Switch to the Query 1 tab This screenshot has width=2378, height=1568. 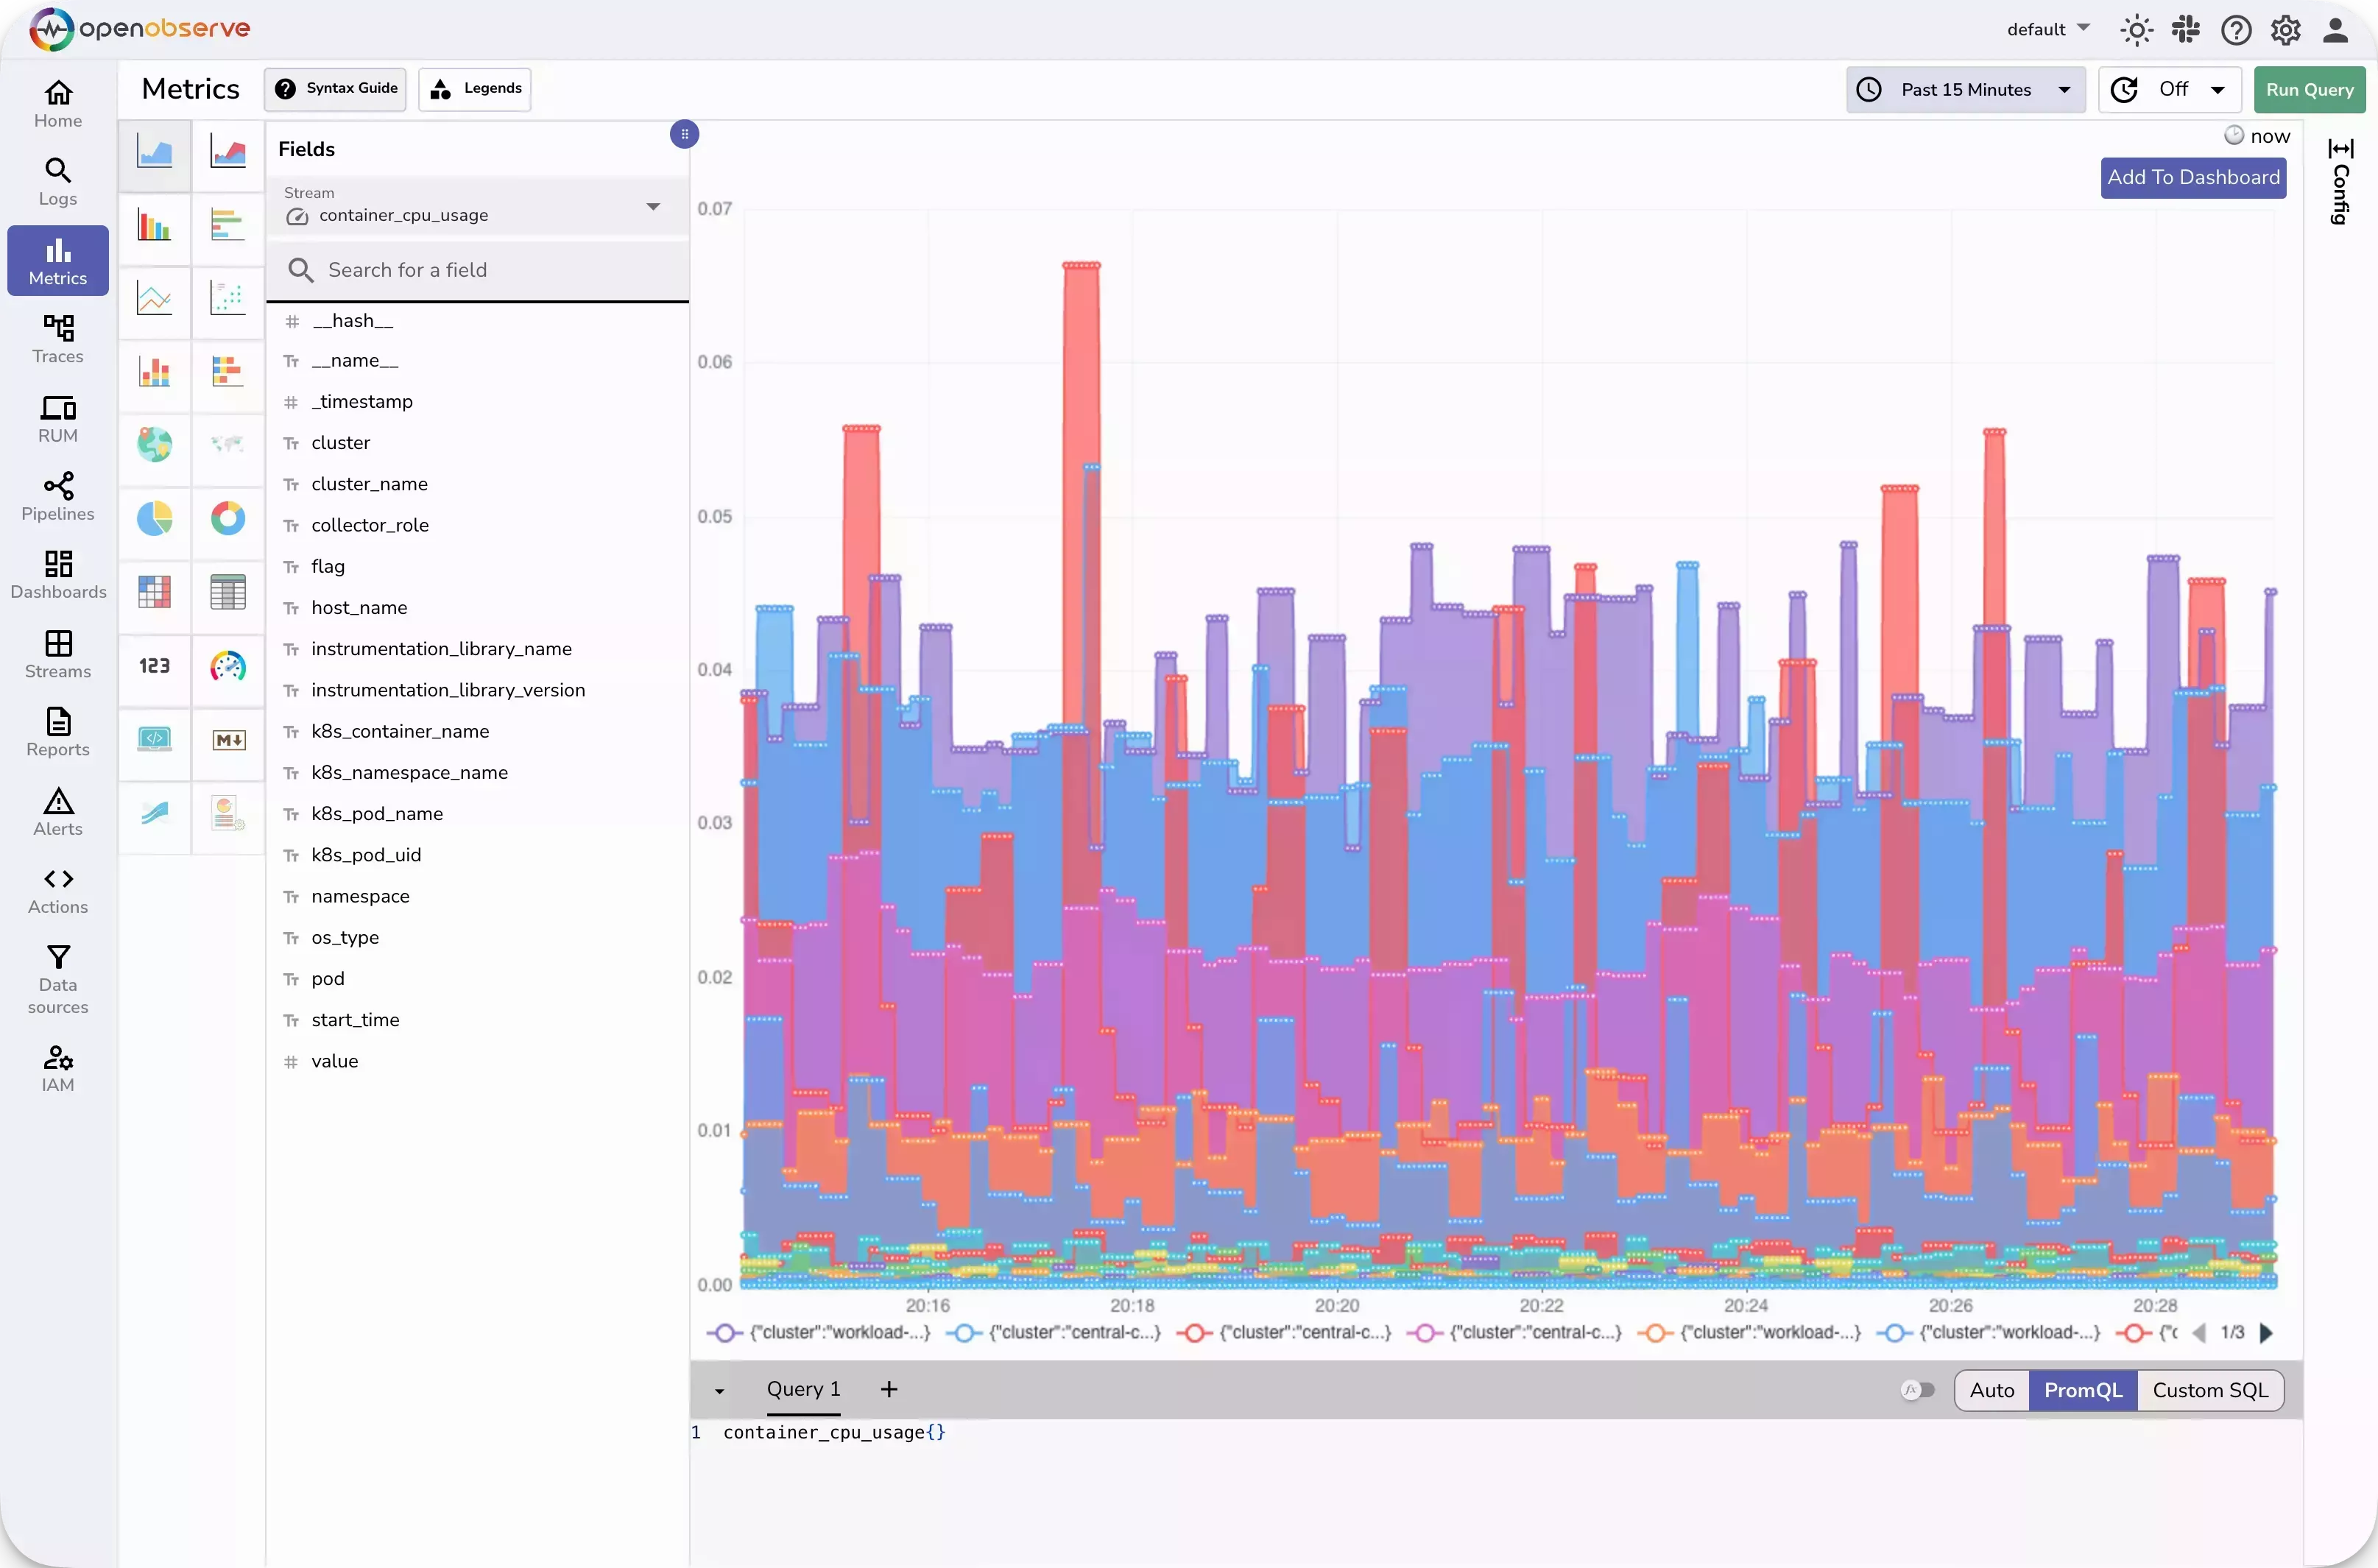803,1389
